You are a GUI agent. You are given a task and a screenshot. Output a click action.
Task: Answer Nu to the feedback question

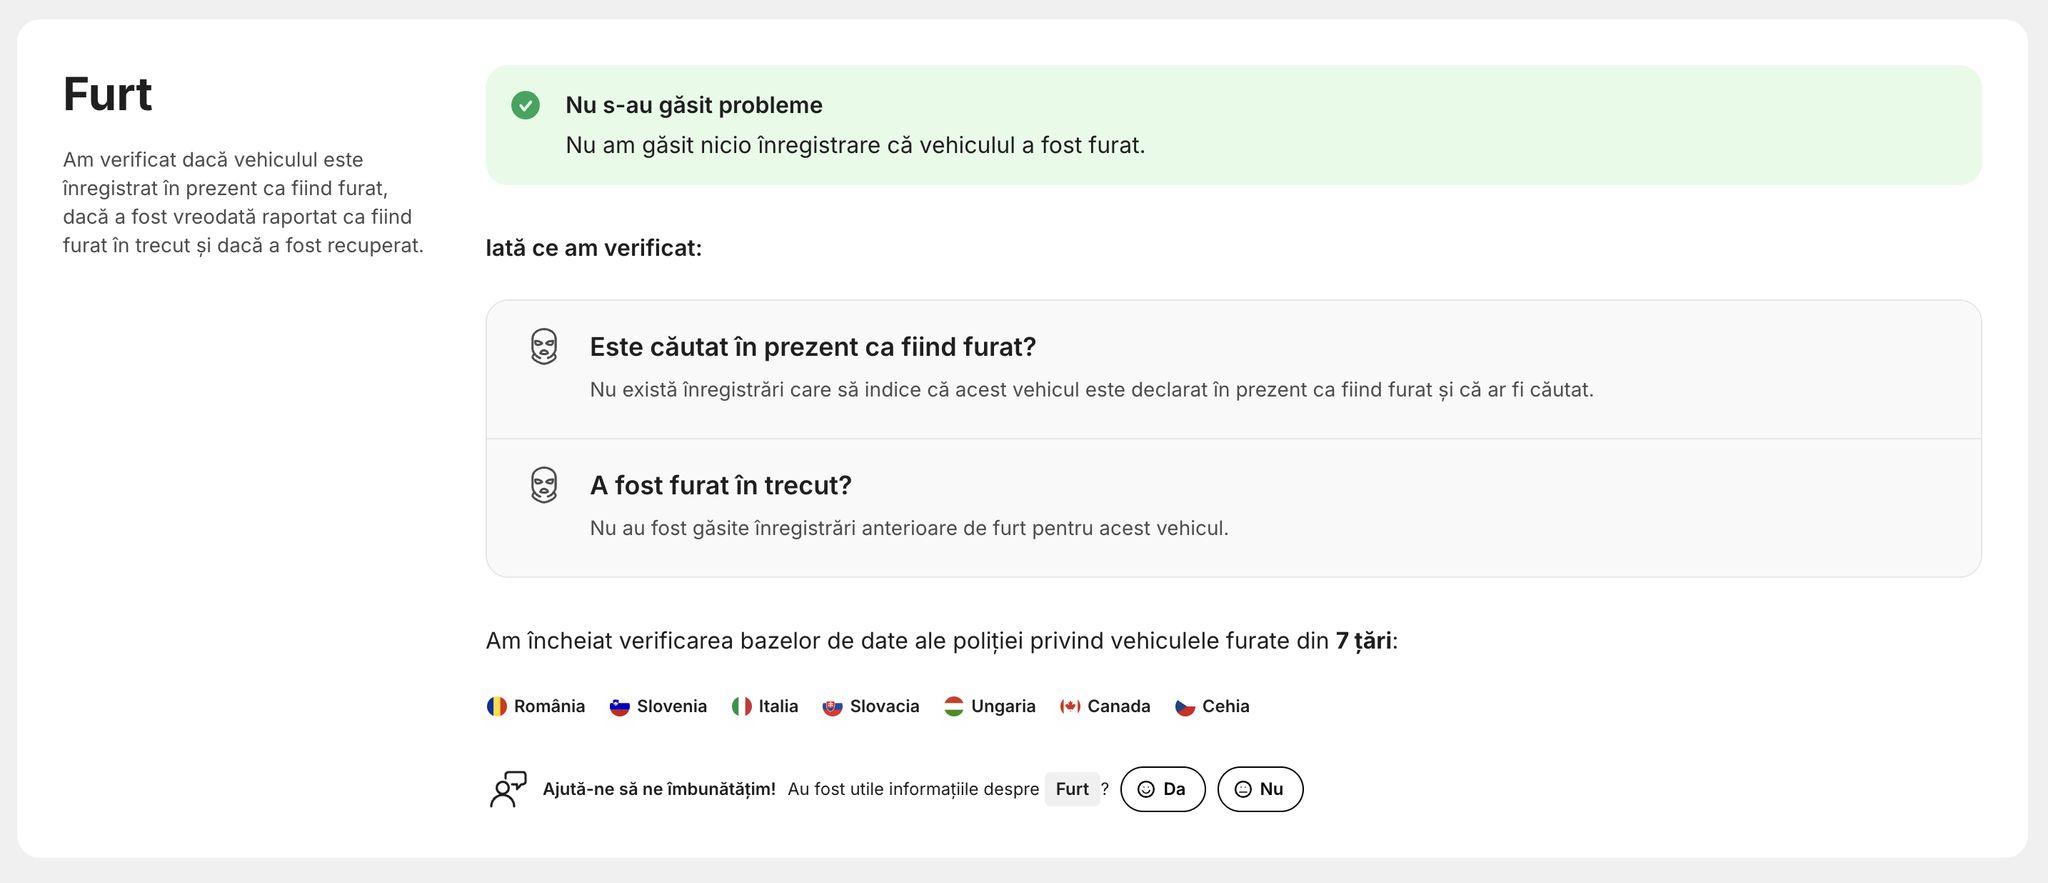click(1260, 789)
